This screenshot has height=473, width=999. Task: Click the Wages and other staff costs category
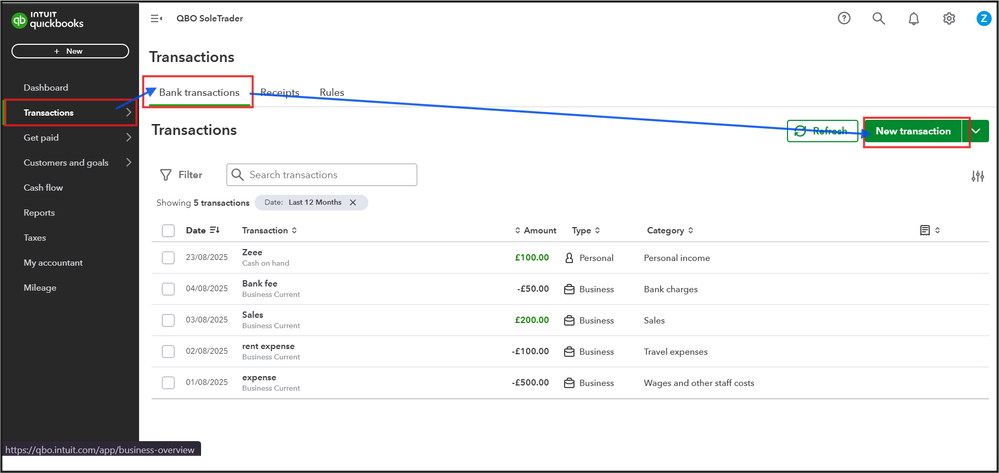[699, 383]
